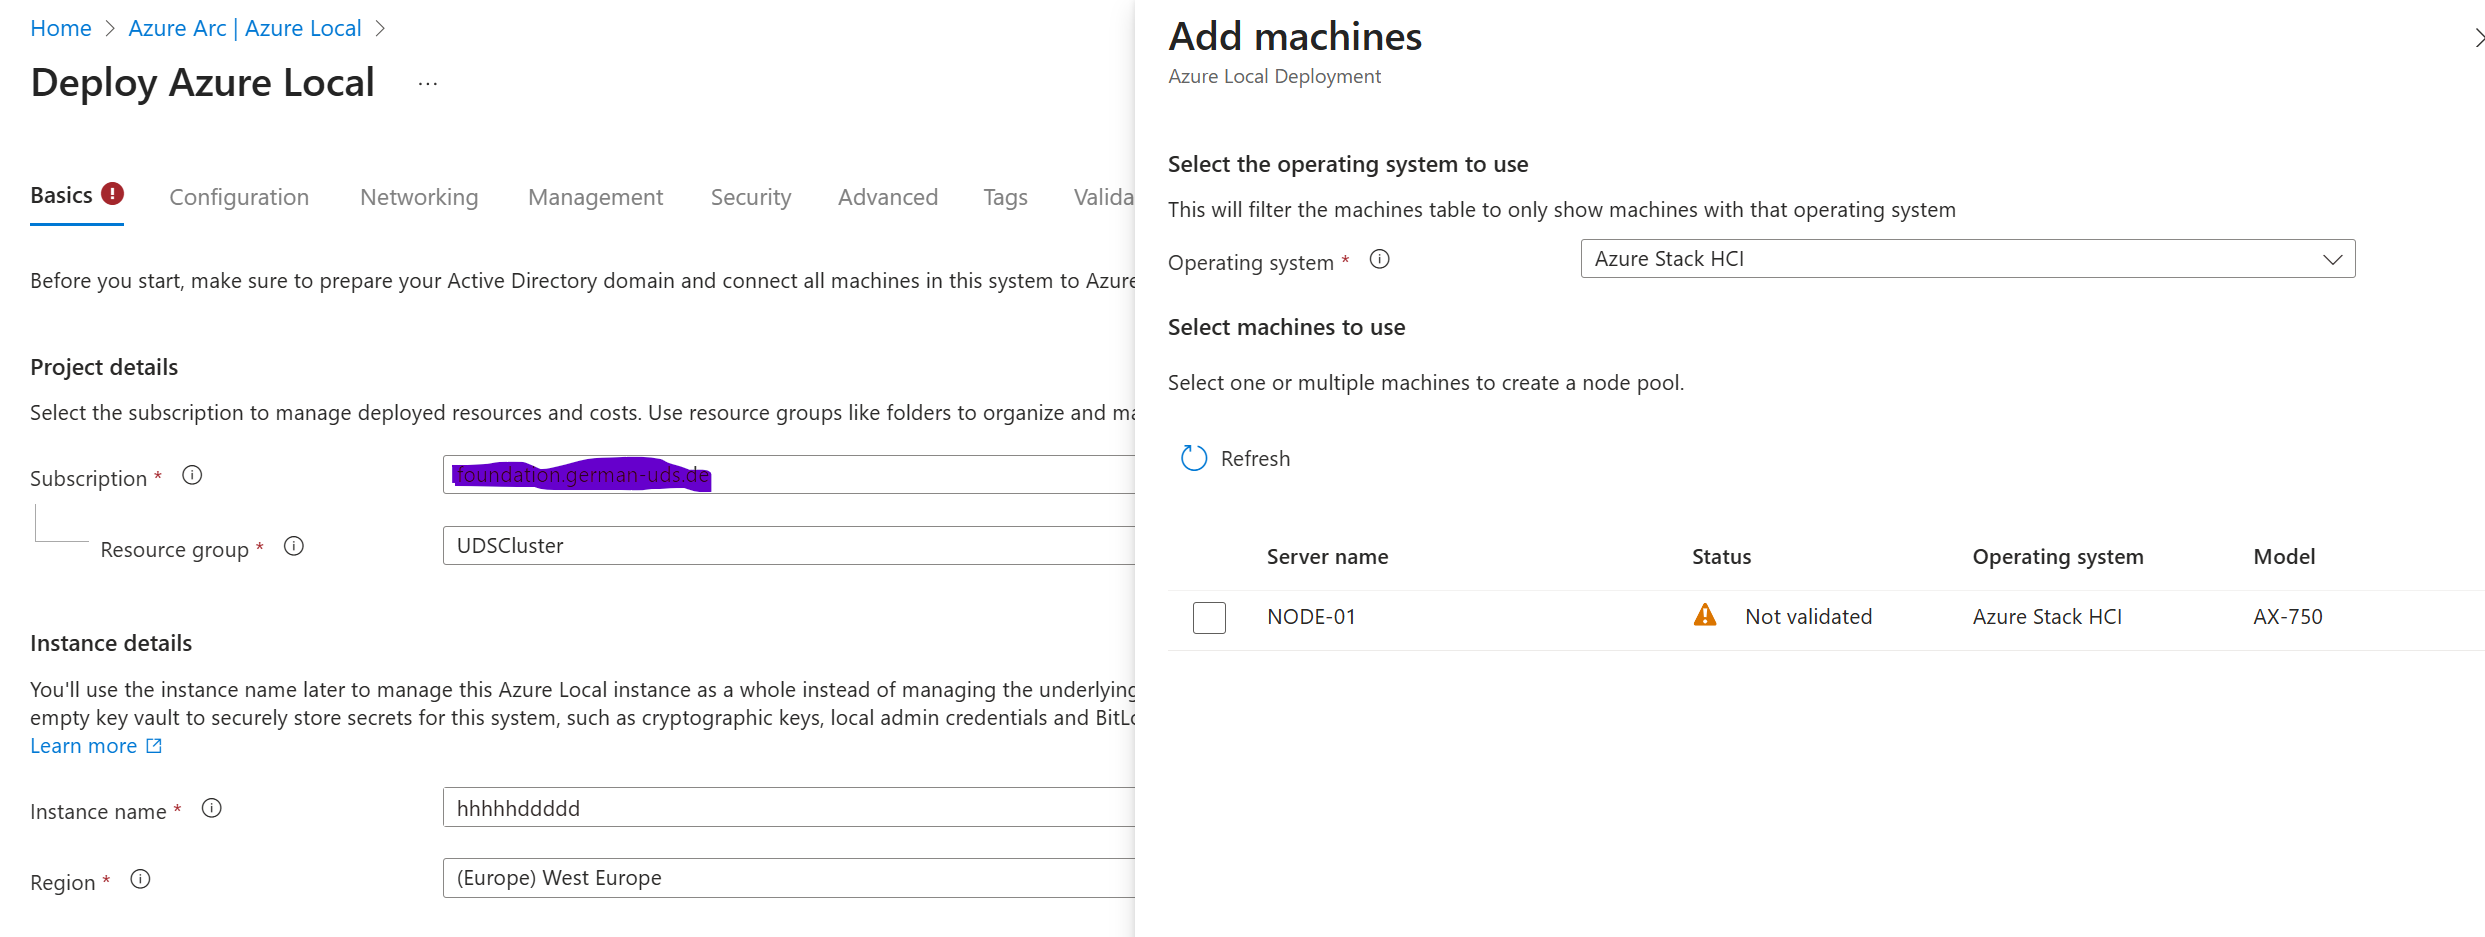Screen dimensions: 2485x937
Task: Expand the Operating system dropdown Azure Stack HCI
Action: pyautogui.click(x=1968, y=259)
